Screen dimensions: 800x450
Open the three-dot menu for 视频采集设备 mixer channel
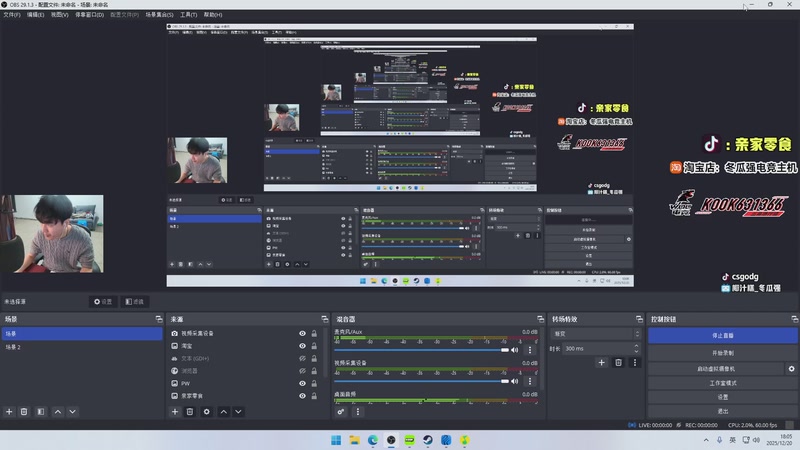pyautogui.click(x=530, y=381)
